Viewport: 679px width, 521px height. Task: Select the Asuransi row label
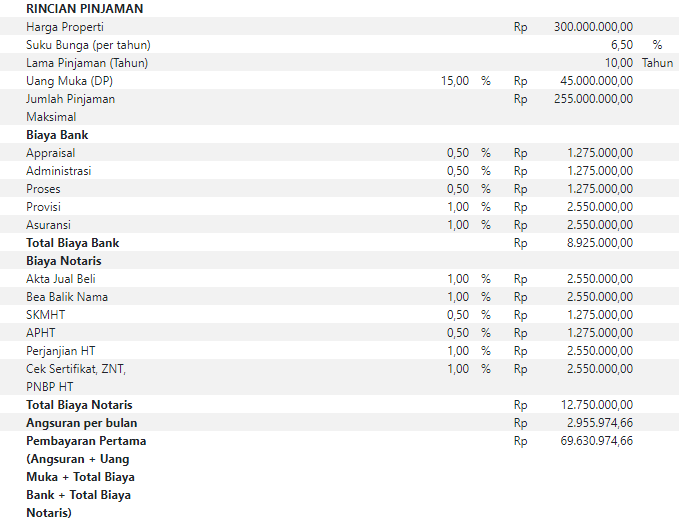(x=48, y=225)
